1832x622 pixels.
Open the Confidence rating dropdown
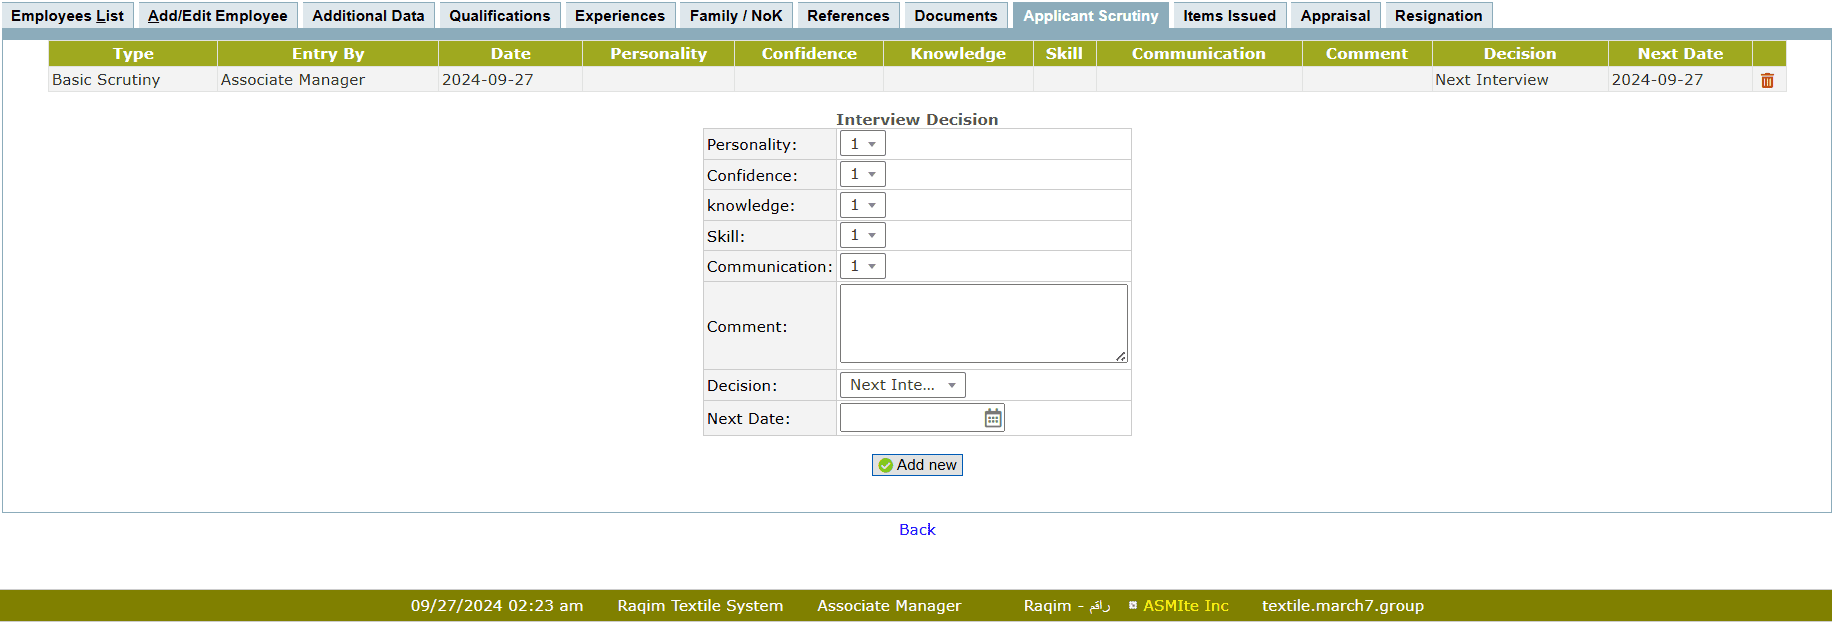point(862,175)
